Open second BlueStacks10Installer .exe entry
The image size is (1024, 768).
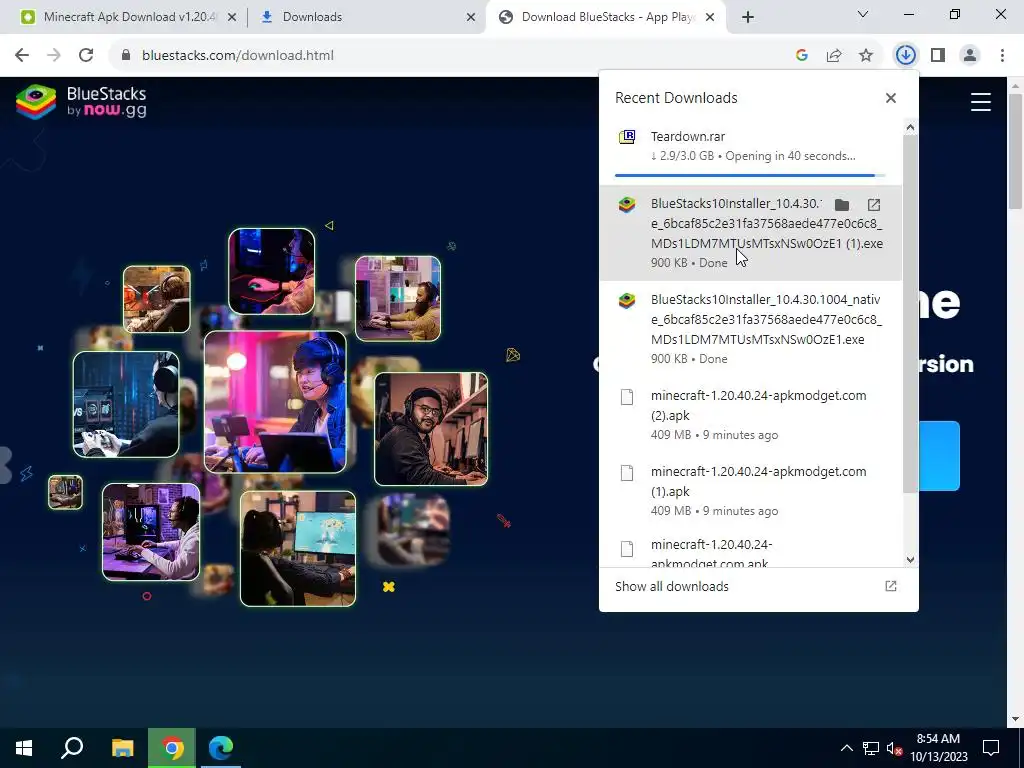click(751, 328)
